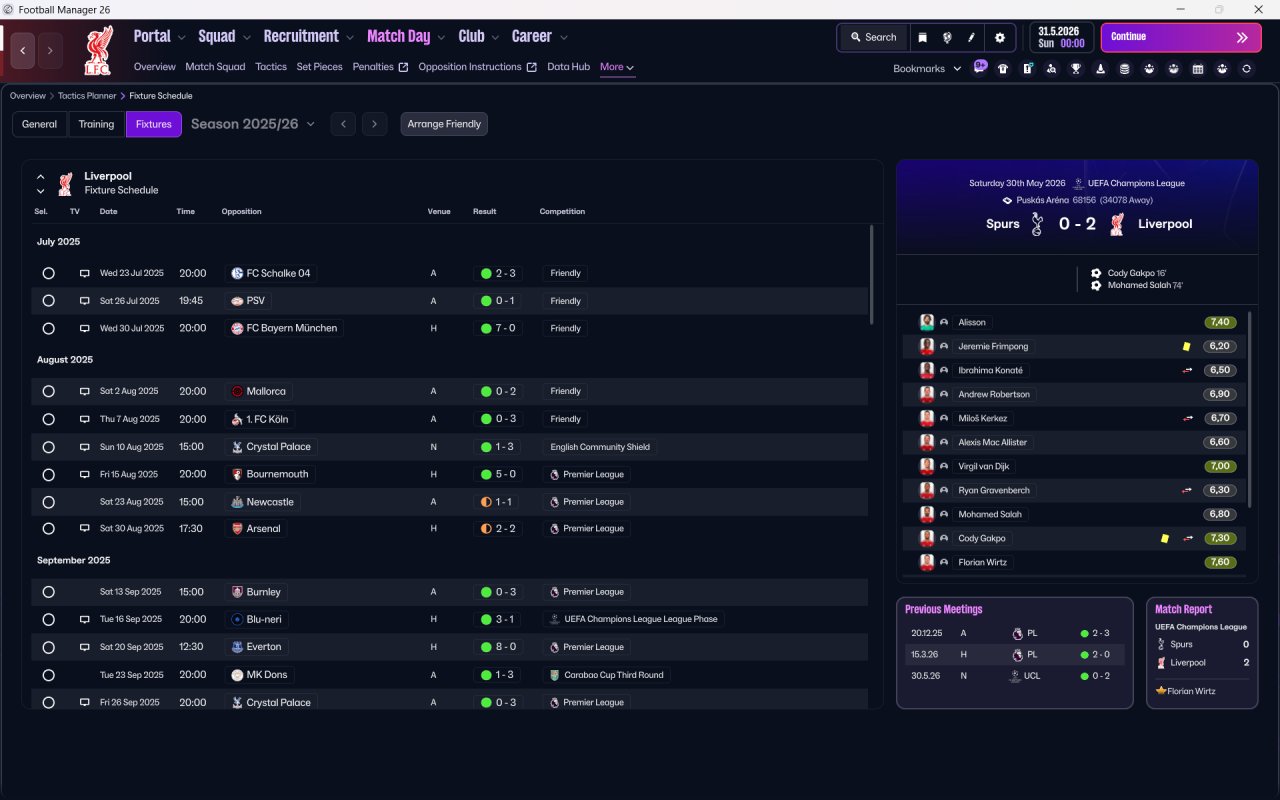
Task: Open the trophy bookmark shortcut icon
Action: pyautogui.click(x=1076, y=69)
